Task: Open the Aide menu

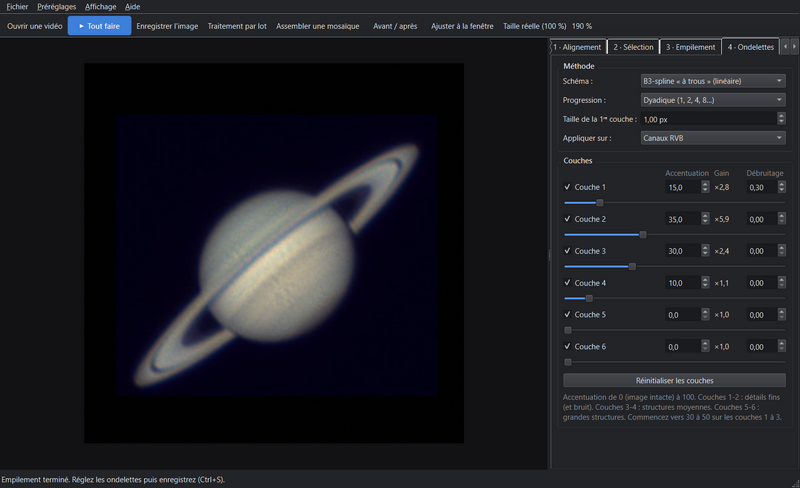Action: coord(133,7)
